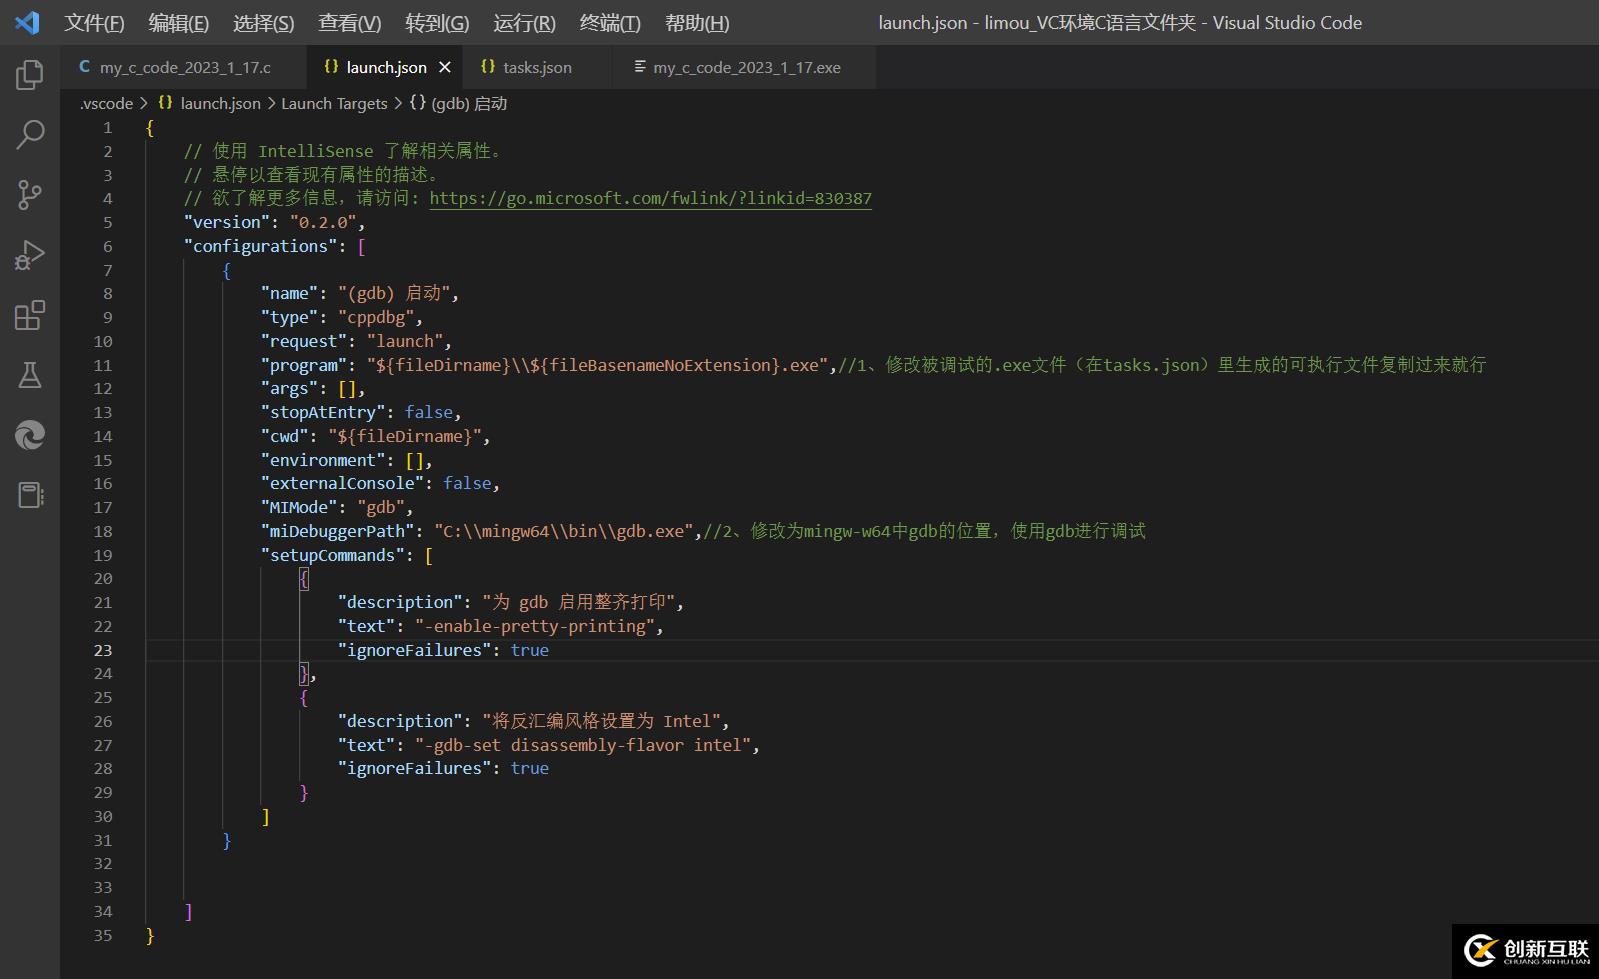Click "-enable-pretty-printing" text value
The image size is (1599, 979).
[x=535, y=626]
